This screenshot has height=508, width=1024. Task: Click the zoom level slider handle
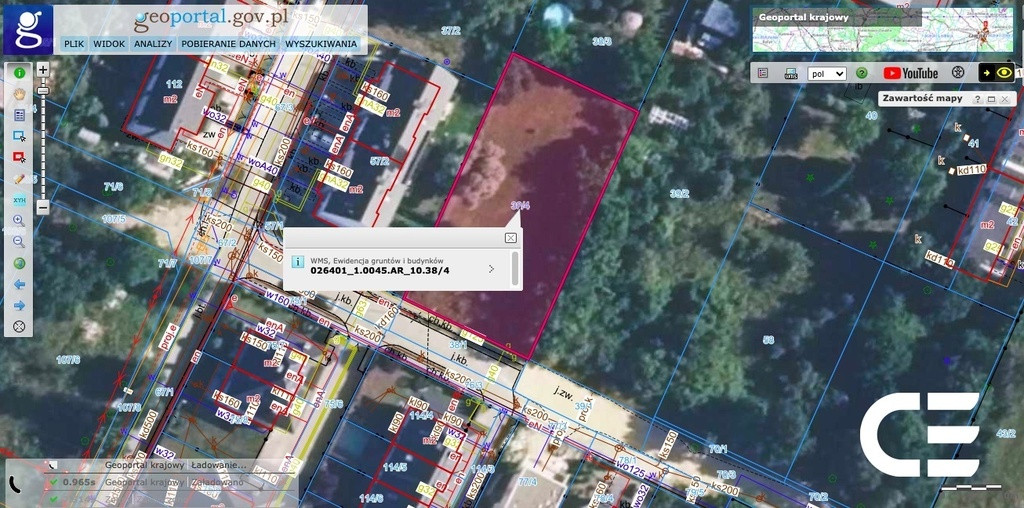coord(42,91)
